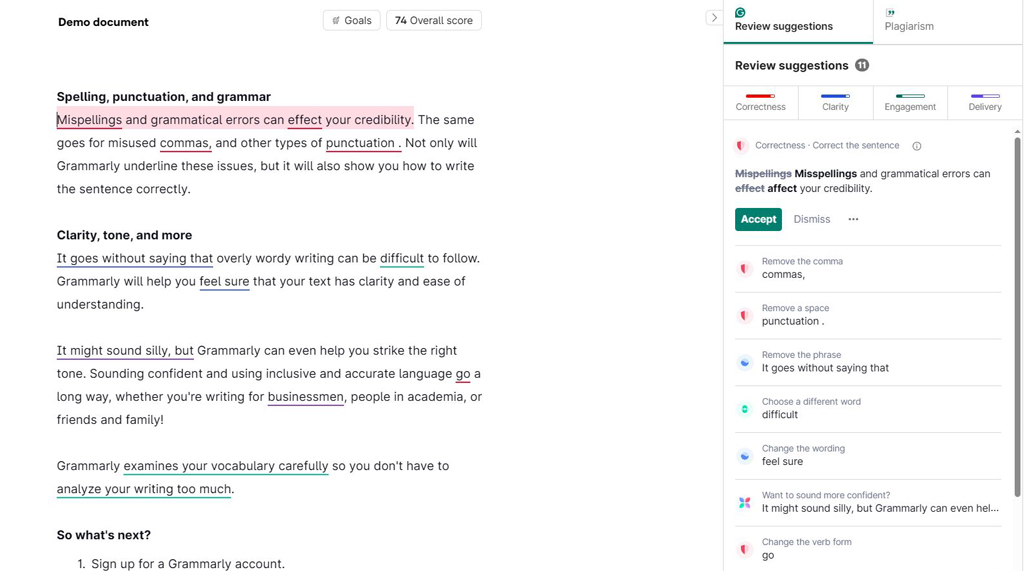
Task: Click underlined phrase analyze your writing too much
Action: click(x=144, y=489)
